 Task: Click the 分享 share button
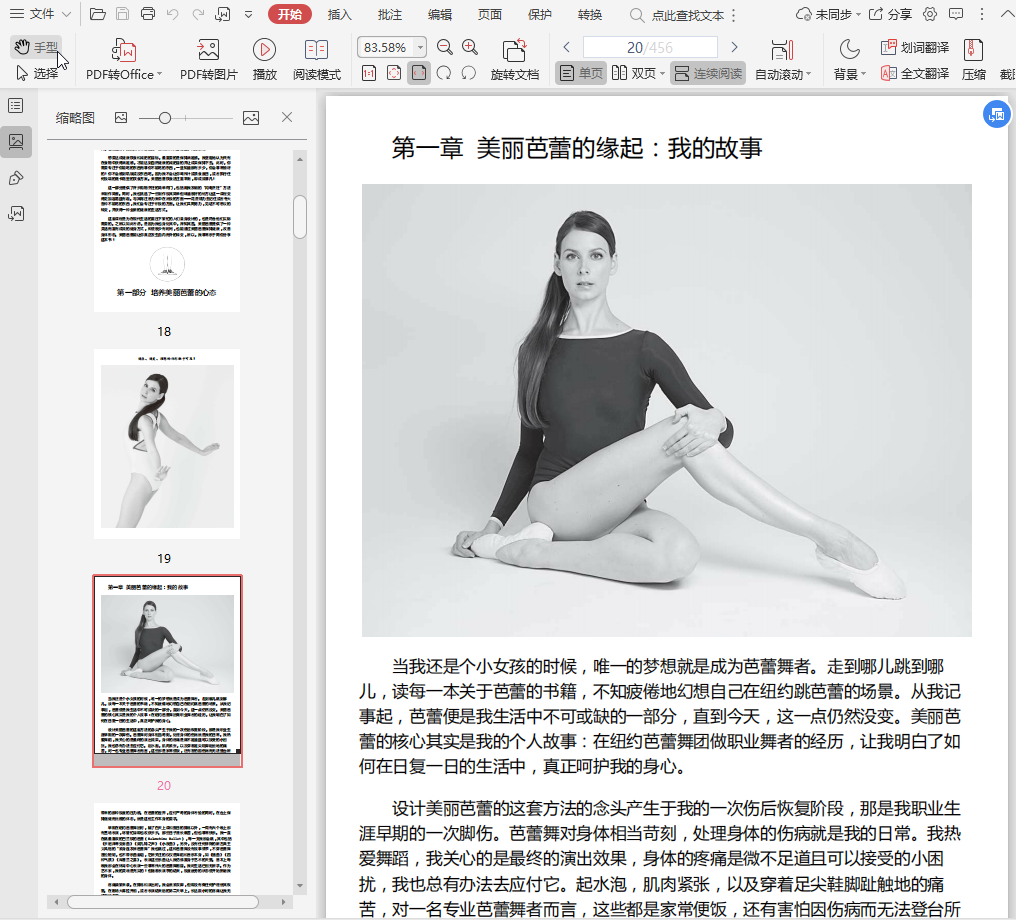[x=890, y=14]
